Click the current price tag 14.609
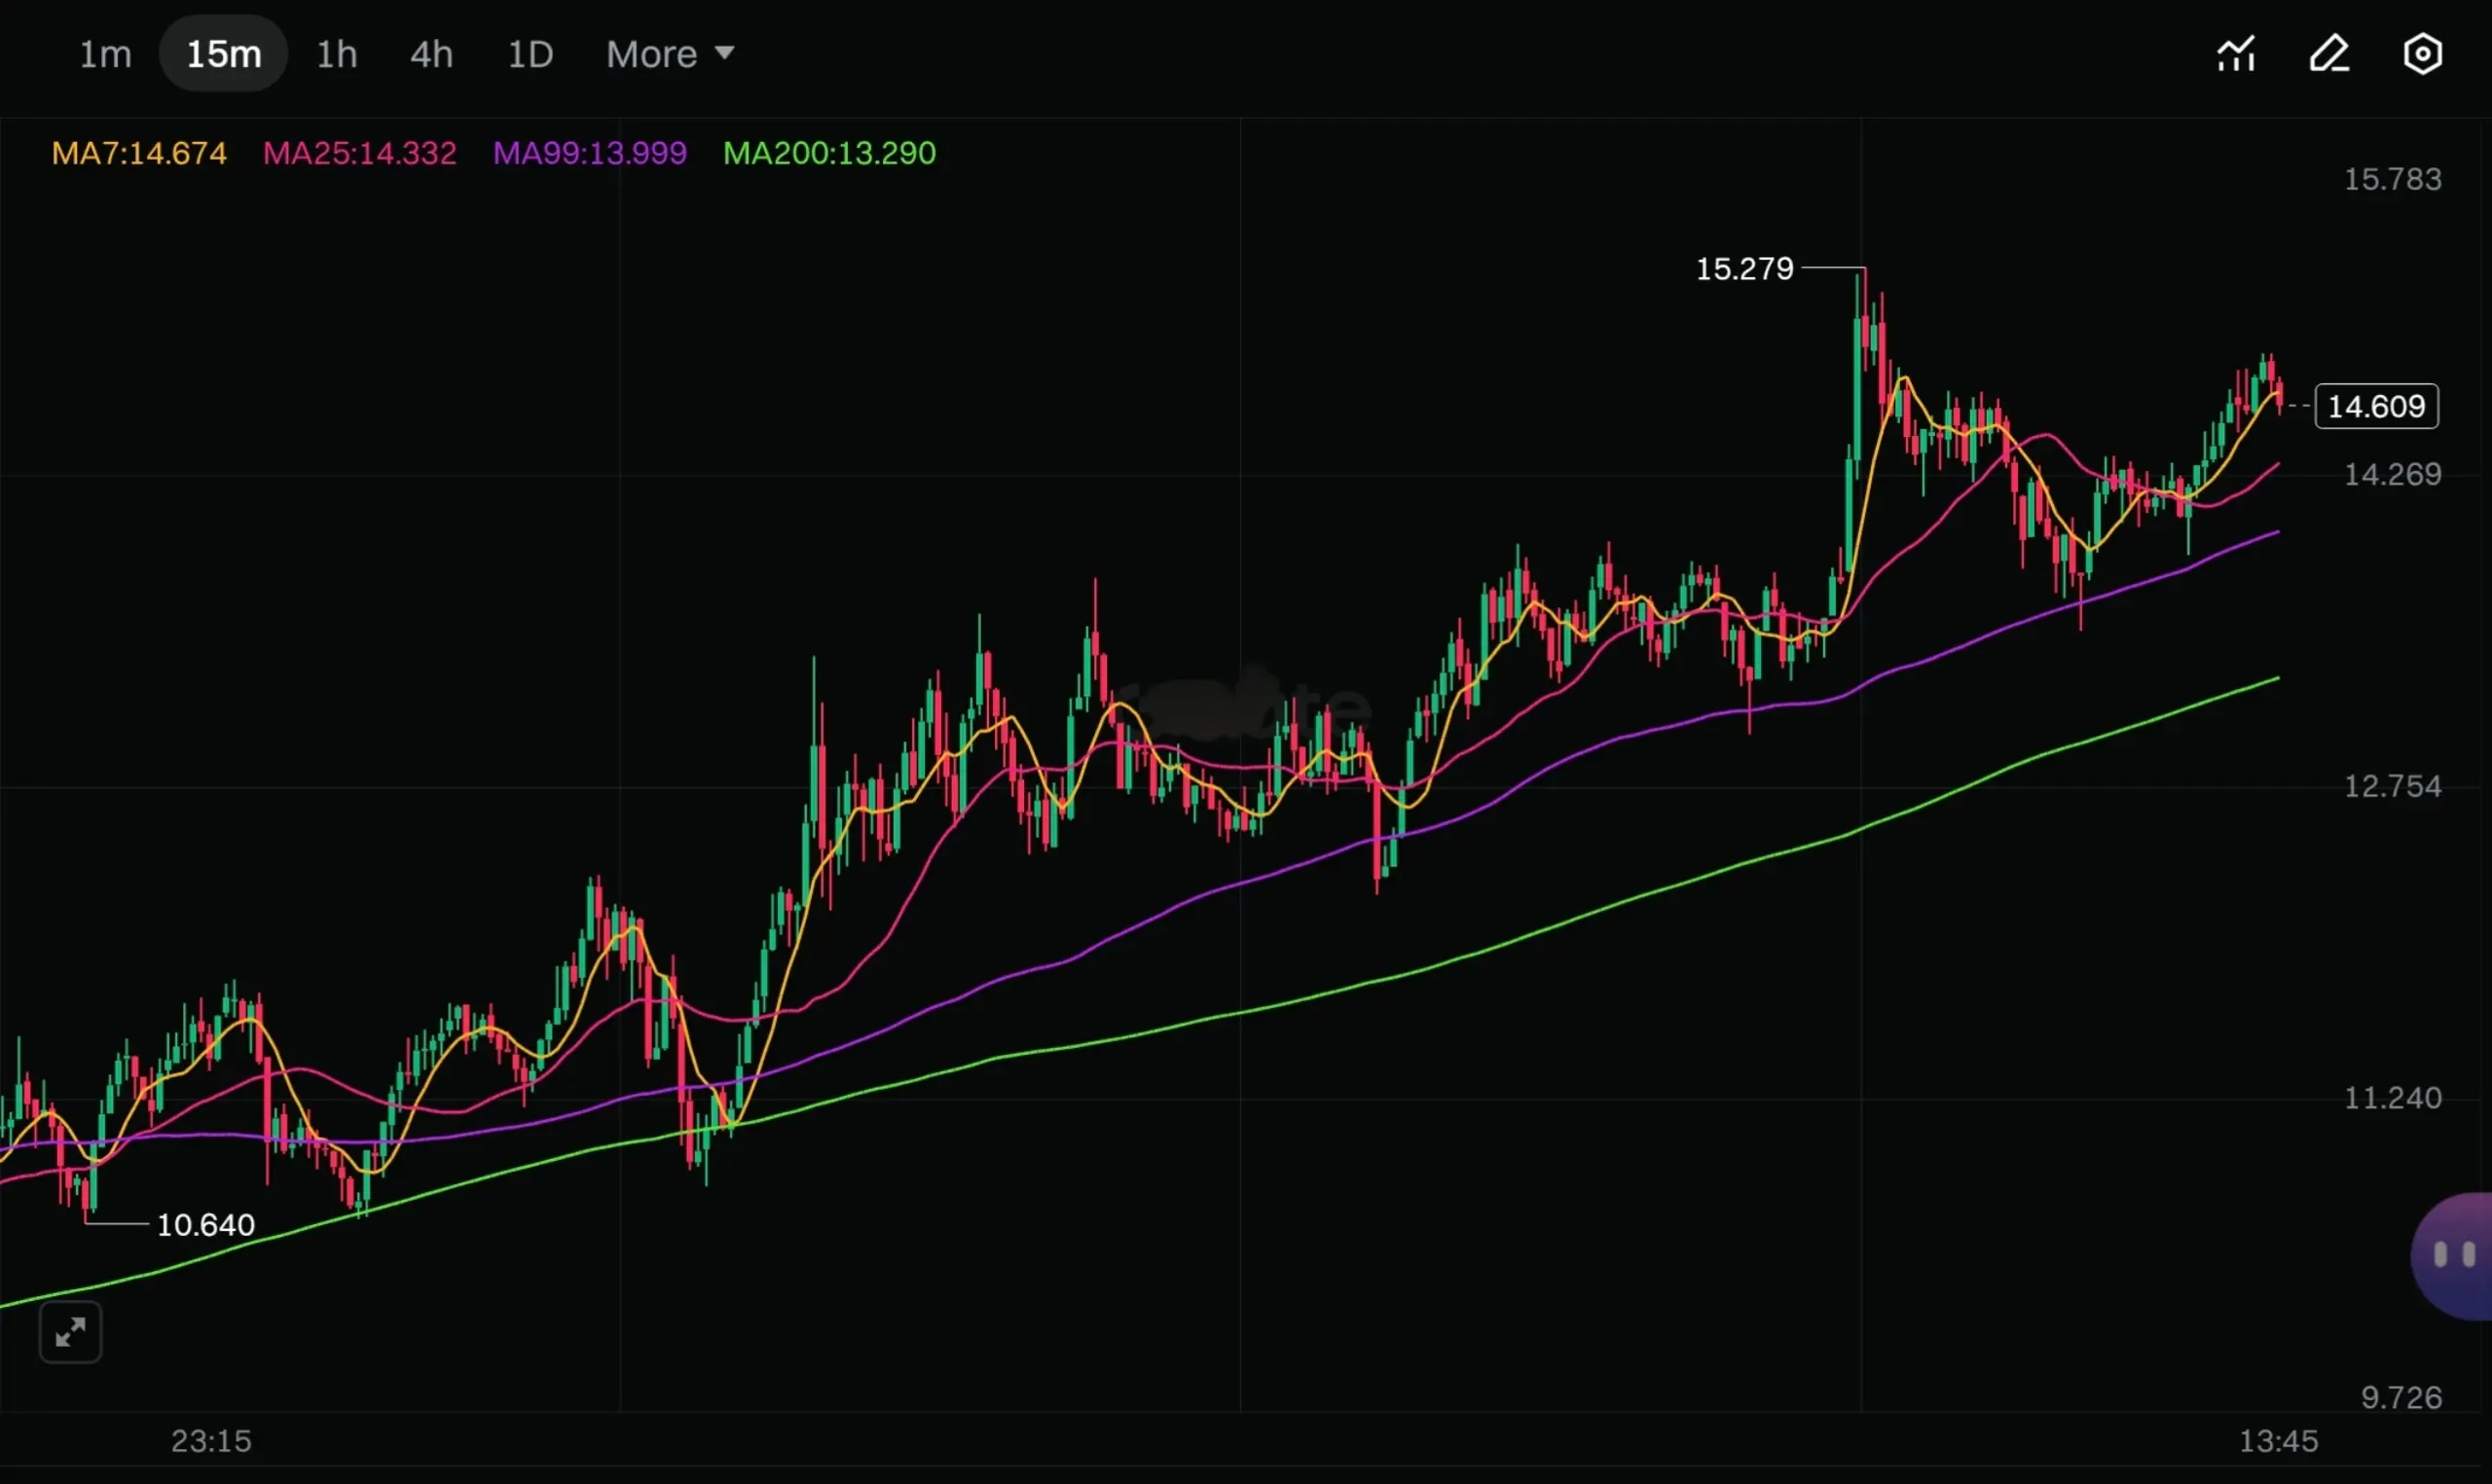Screen dimensions: 2492x1484 pos(2376,406)
